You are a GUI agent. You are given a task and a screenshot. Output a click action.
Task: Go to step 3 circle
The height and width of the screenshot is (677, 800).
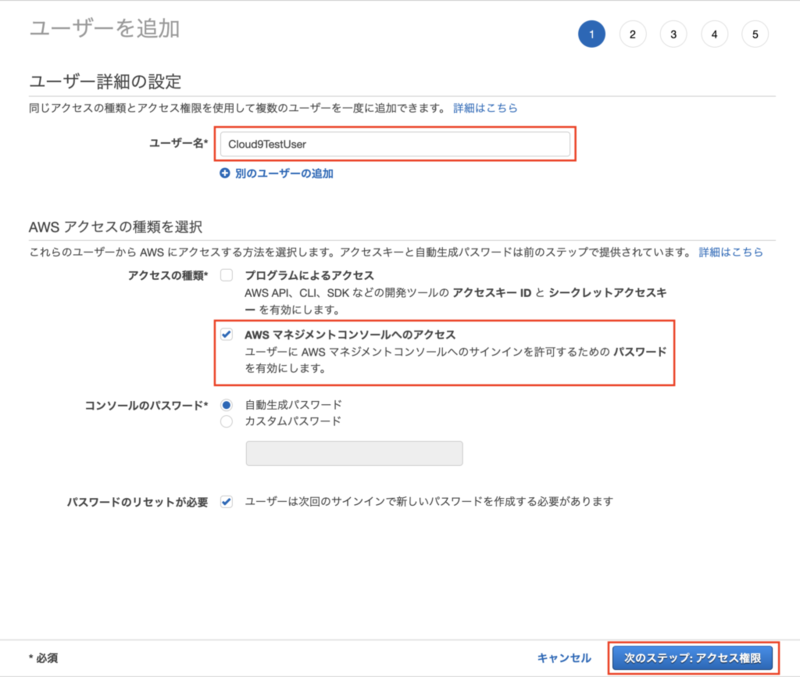[673, 34]
